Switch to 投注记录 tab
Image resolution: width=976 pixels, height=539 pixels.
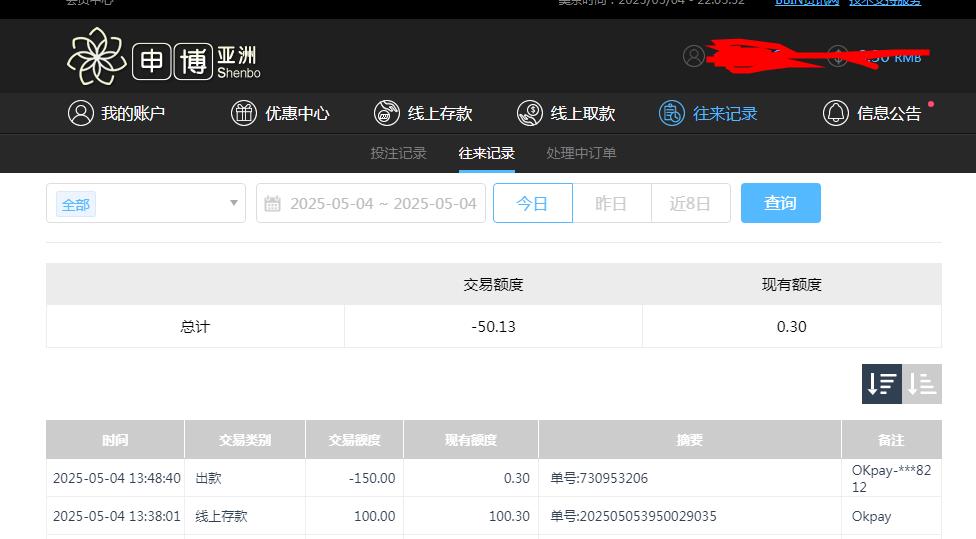[x=398, y=153]
